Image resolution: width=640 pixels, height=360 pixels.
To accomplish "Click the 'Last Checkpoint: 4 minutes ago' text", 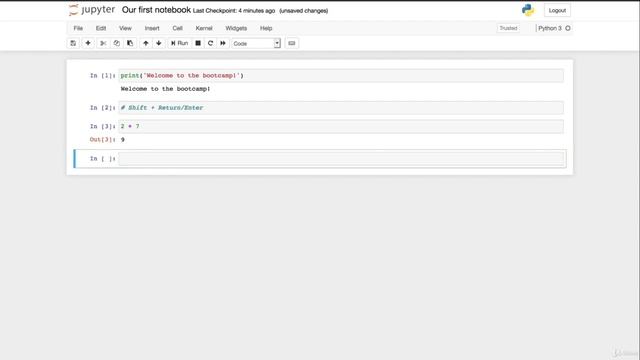I will click(234, 11).
